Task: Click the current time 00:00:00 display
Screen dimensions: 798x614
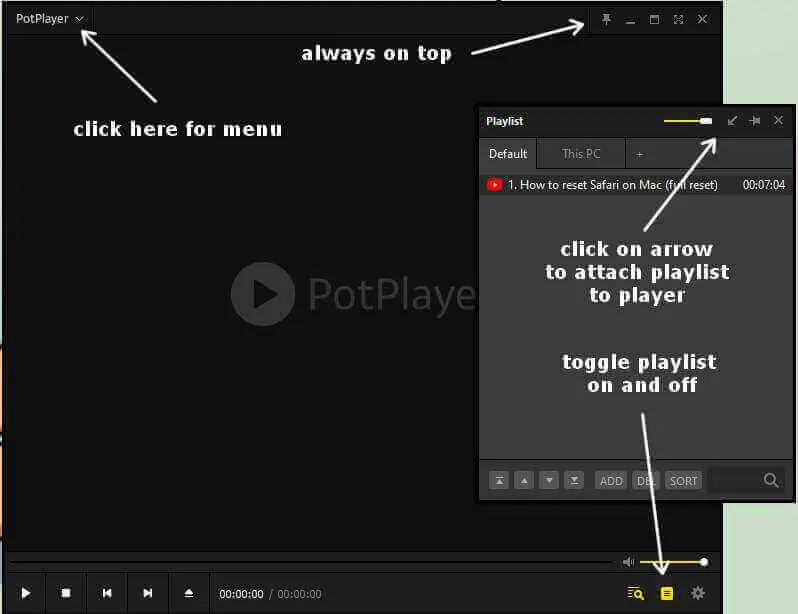Action: 241,594
